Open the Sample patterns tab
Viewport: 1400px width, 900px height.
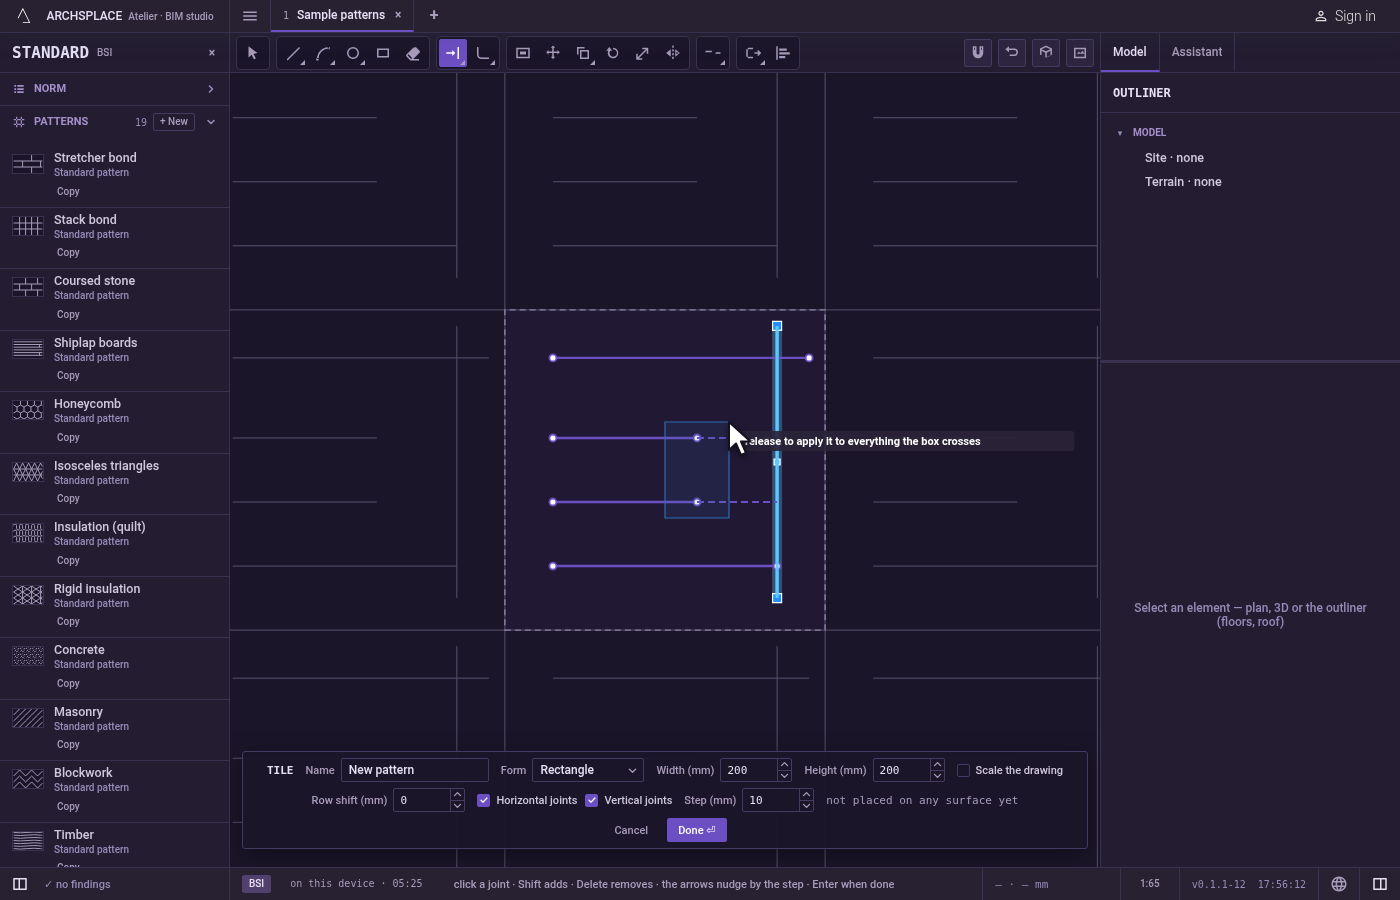(341, 15)
